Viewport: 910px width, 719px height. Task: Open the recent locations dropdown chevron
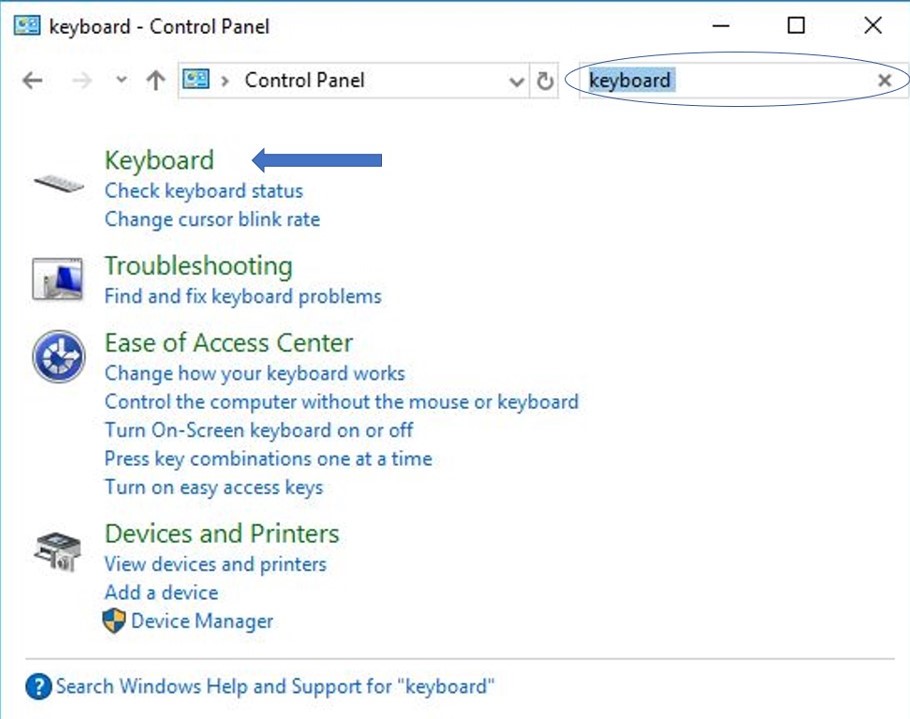click(x=122, y=81)
